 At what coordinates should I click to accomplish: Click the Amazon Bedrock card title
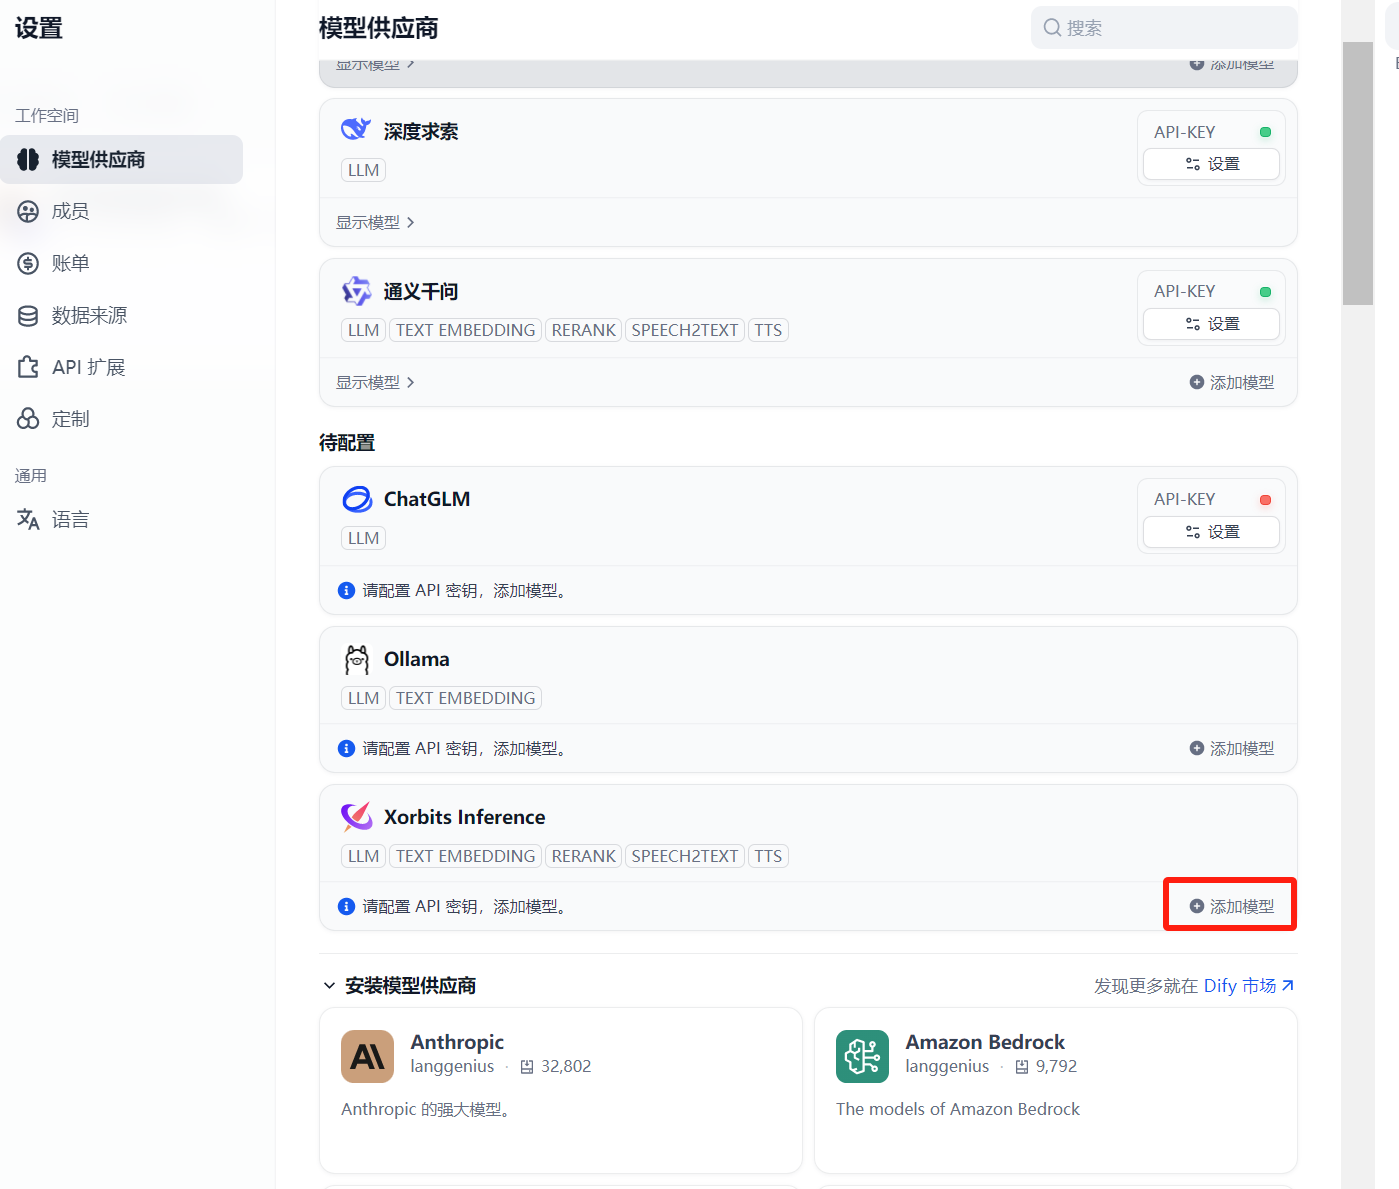(x=985, y=1042)
